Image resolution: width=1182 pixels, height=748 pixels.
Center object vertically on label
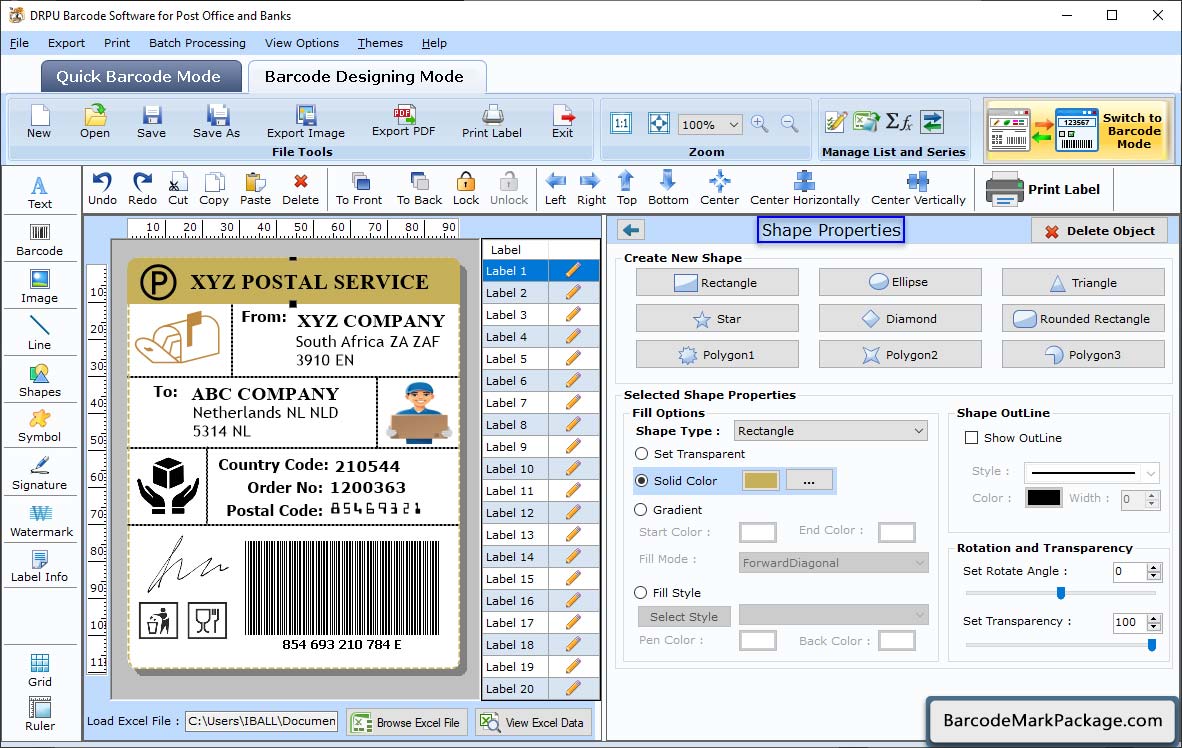918,189
